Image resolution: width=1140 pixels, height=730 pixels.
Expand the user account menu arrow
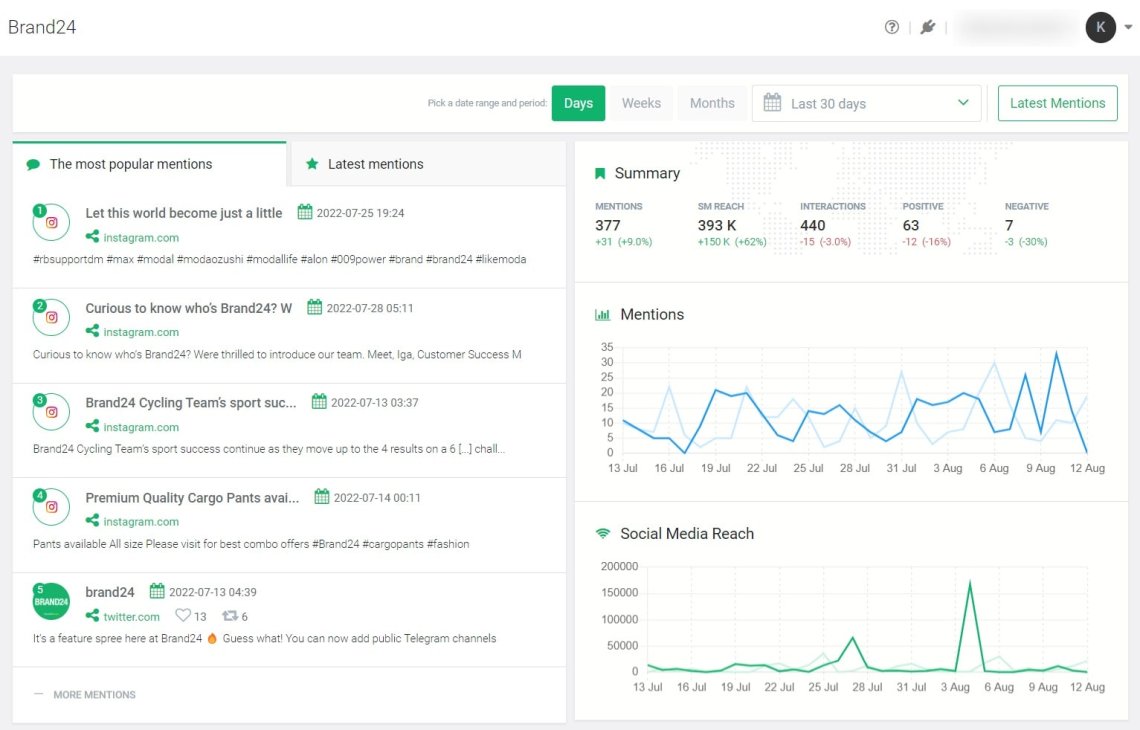point(1128,28)
